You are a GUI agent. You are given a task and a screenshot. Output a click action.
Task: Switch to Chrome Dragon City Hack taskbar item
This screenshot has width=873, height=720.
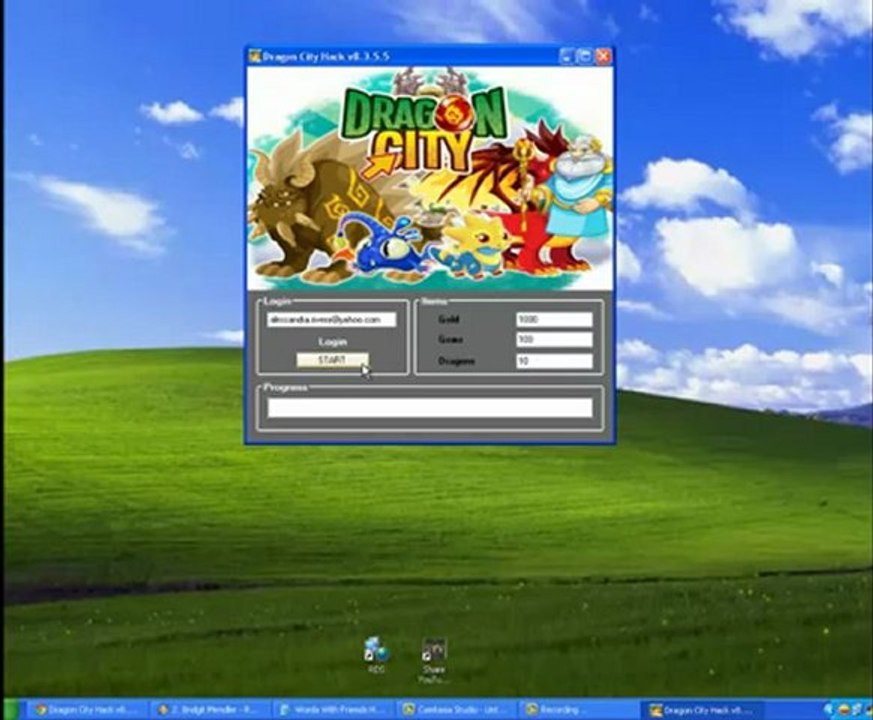click(85, 710)
